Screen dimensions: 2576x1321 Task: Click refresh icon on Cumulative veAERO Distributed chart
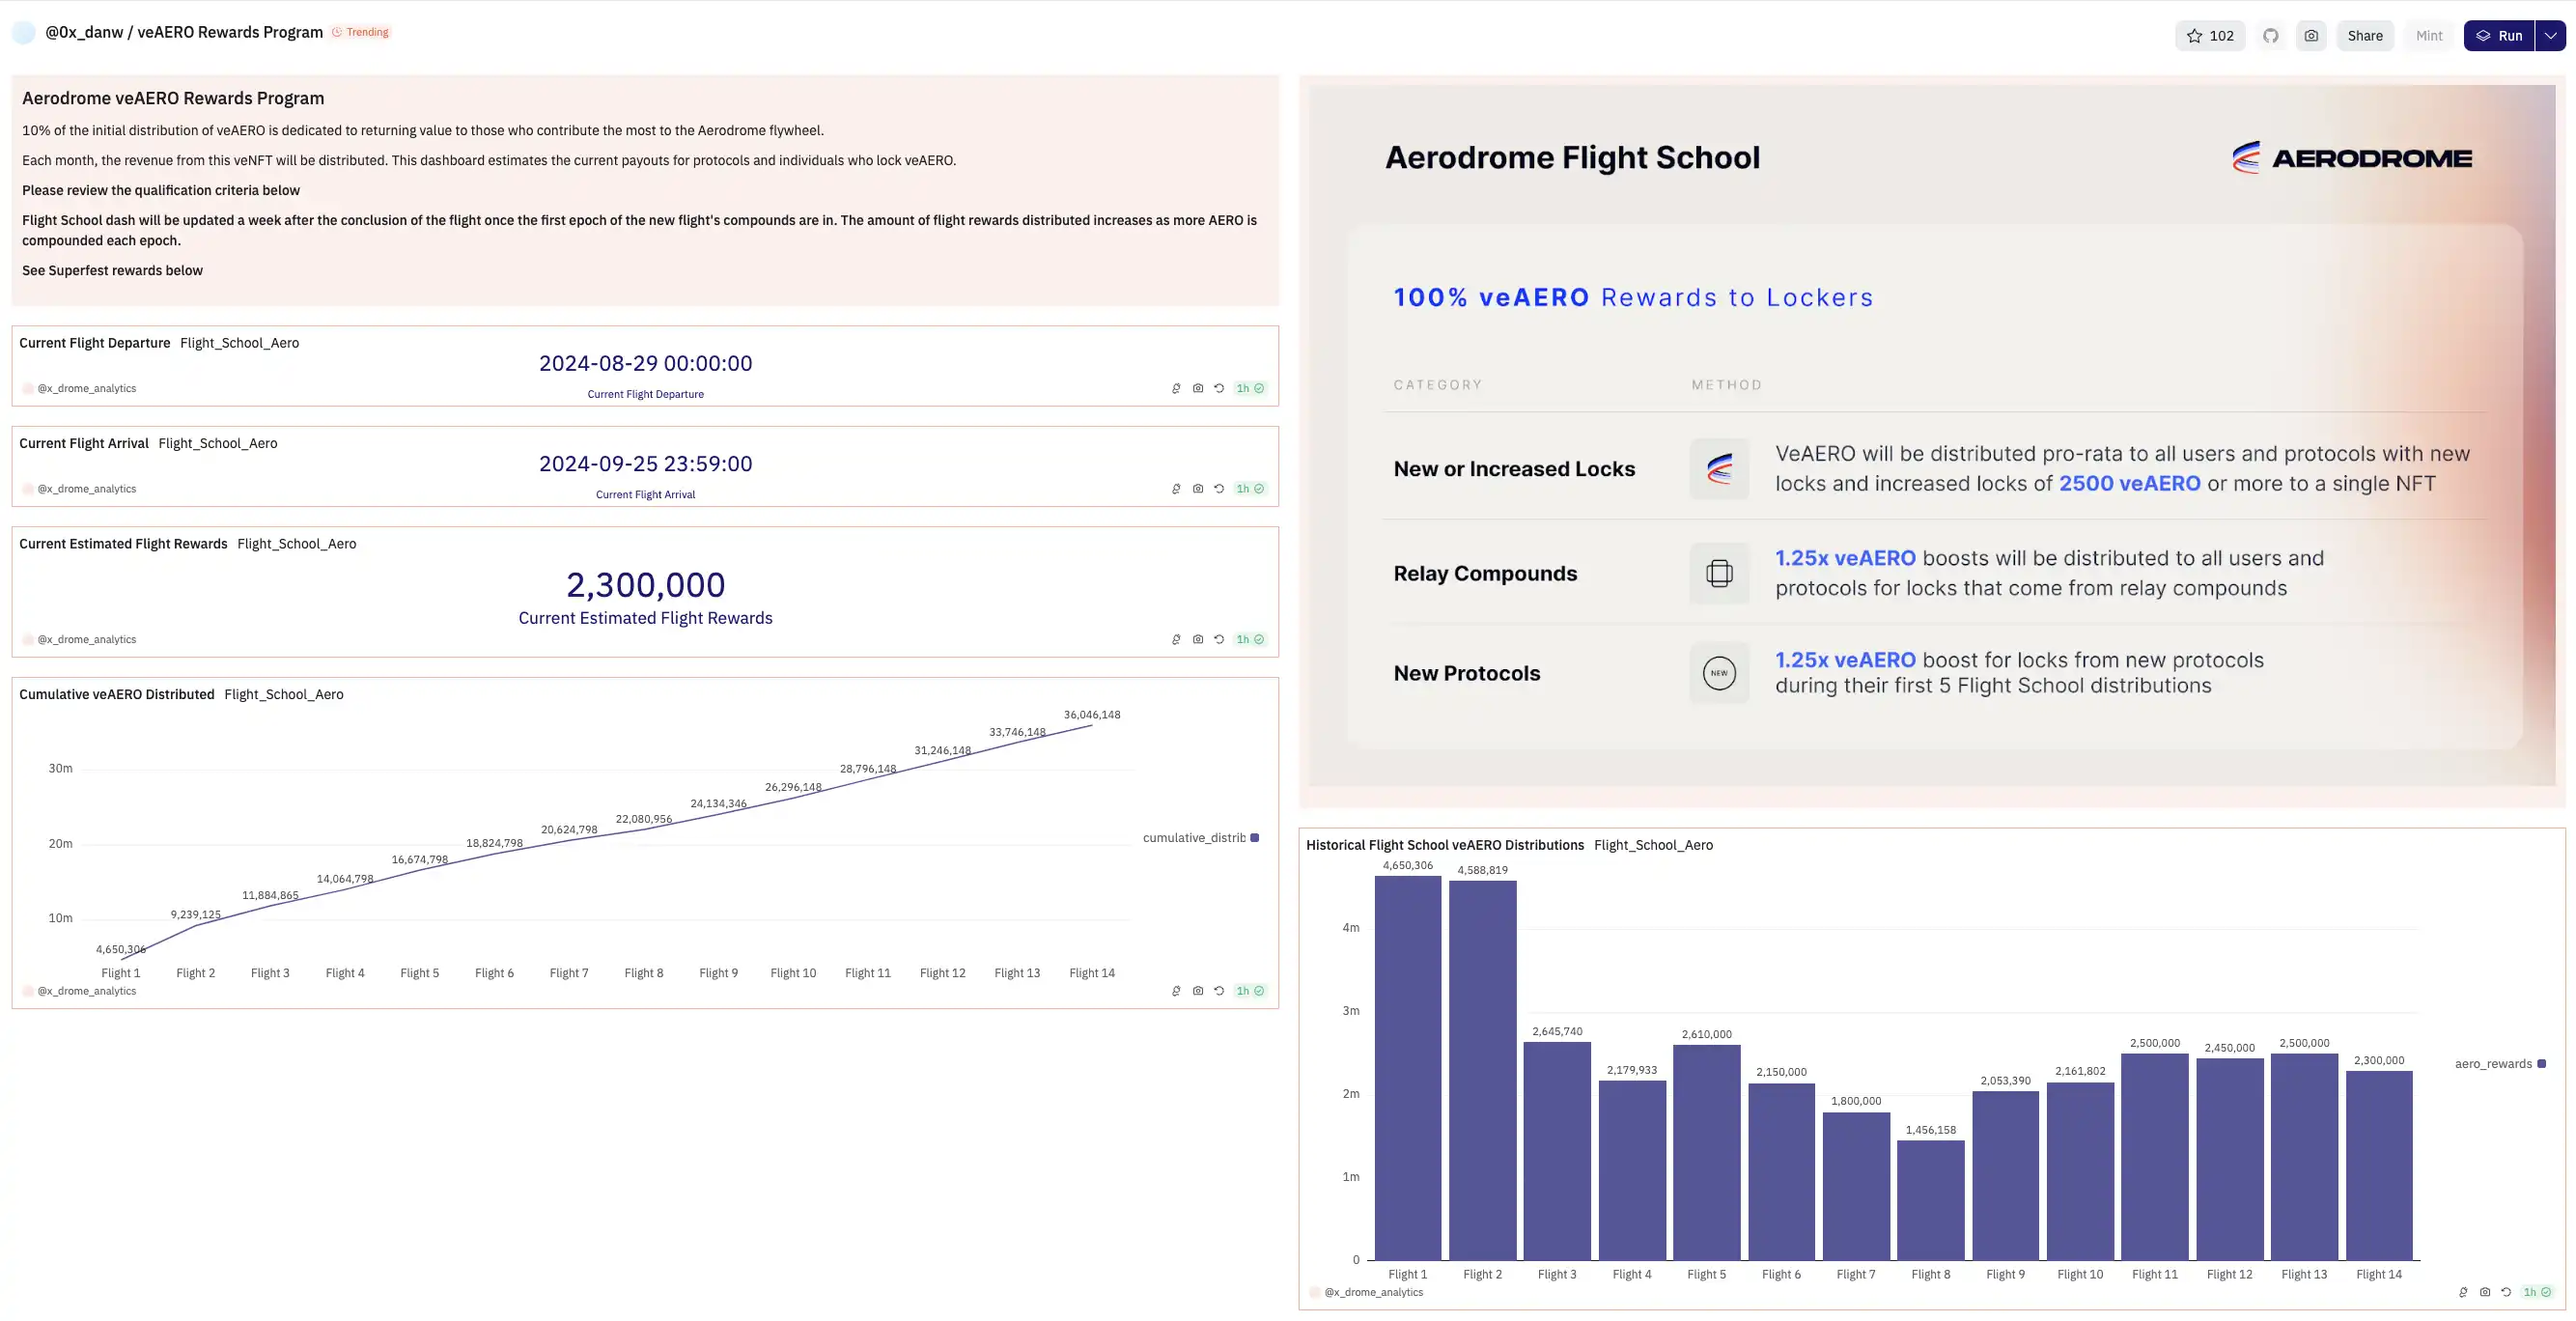point(1219,992)
